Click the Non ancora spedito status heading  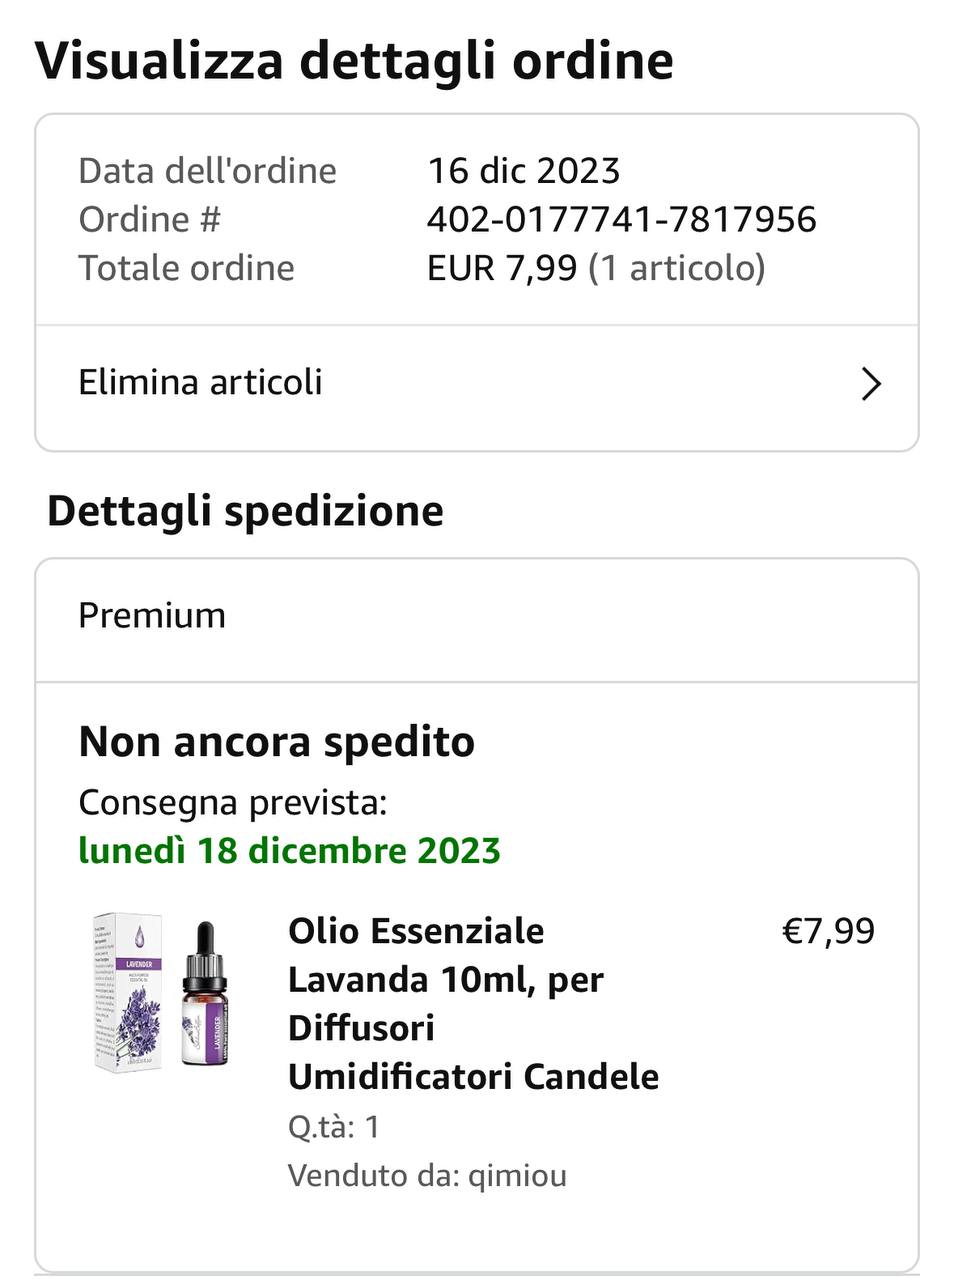(276, 742)
